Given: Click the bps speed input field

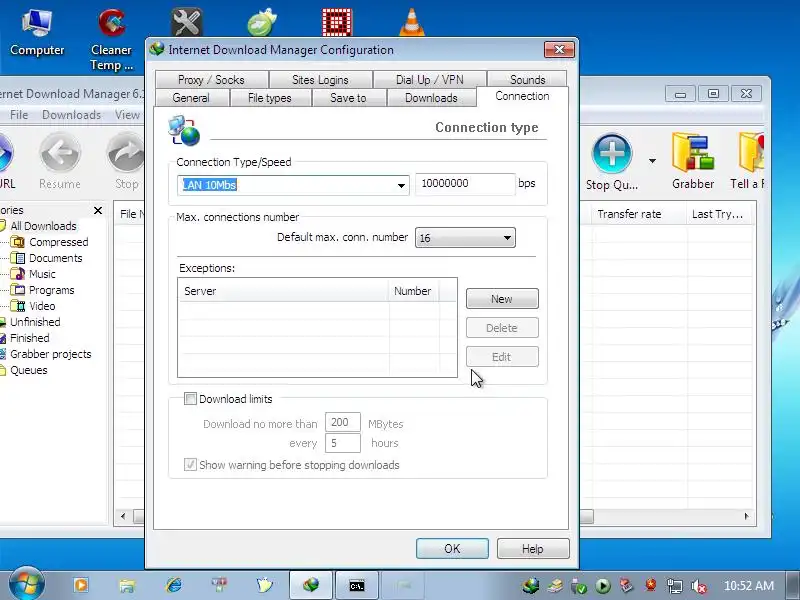Looking at the screenshot, I should (x=465, y=184).
